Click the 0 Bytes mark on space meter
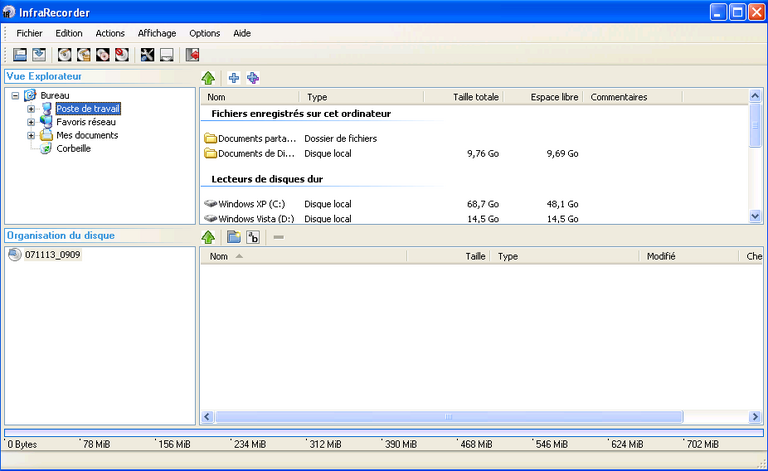Image resolution: width=768 pixels, height=471 pixels. tap(22, 445)
